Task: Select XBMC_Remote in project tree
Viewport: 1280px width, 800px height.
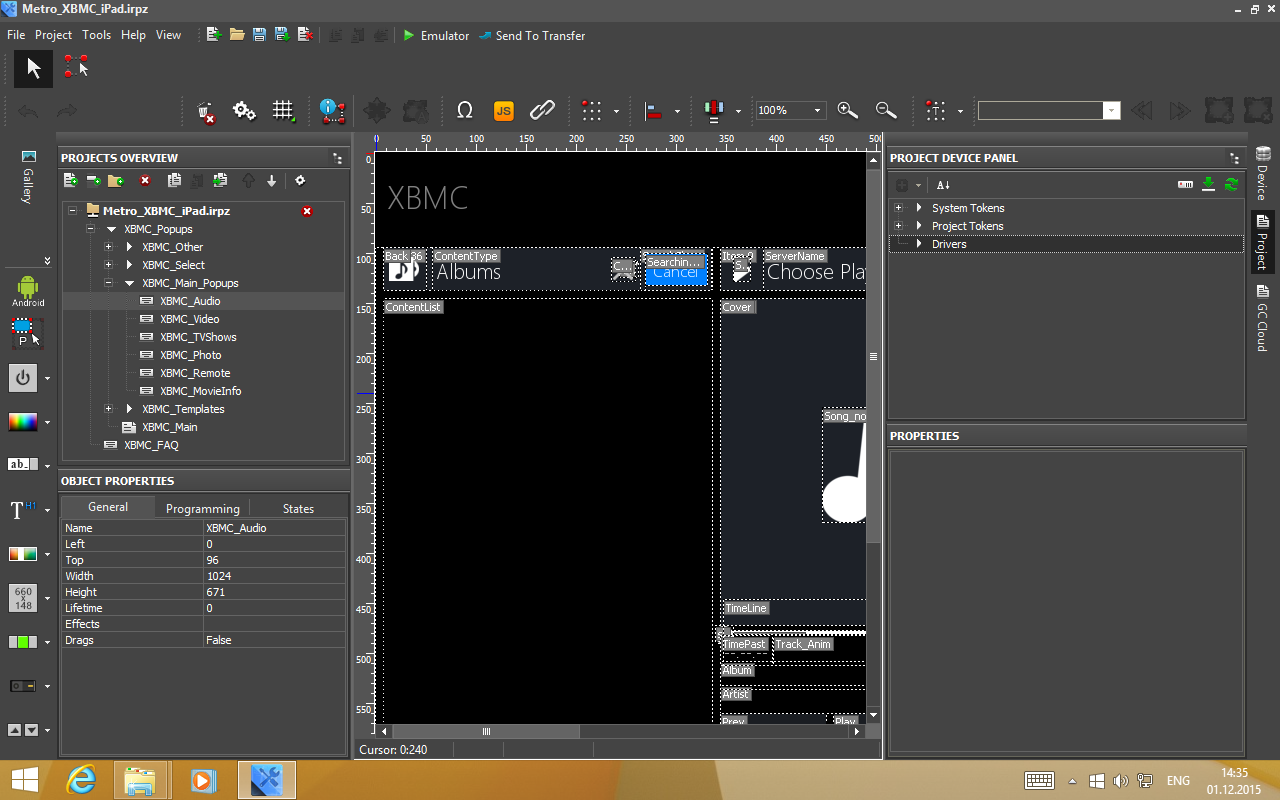Action: click(x=195, y=373)
